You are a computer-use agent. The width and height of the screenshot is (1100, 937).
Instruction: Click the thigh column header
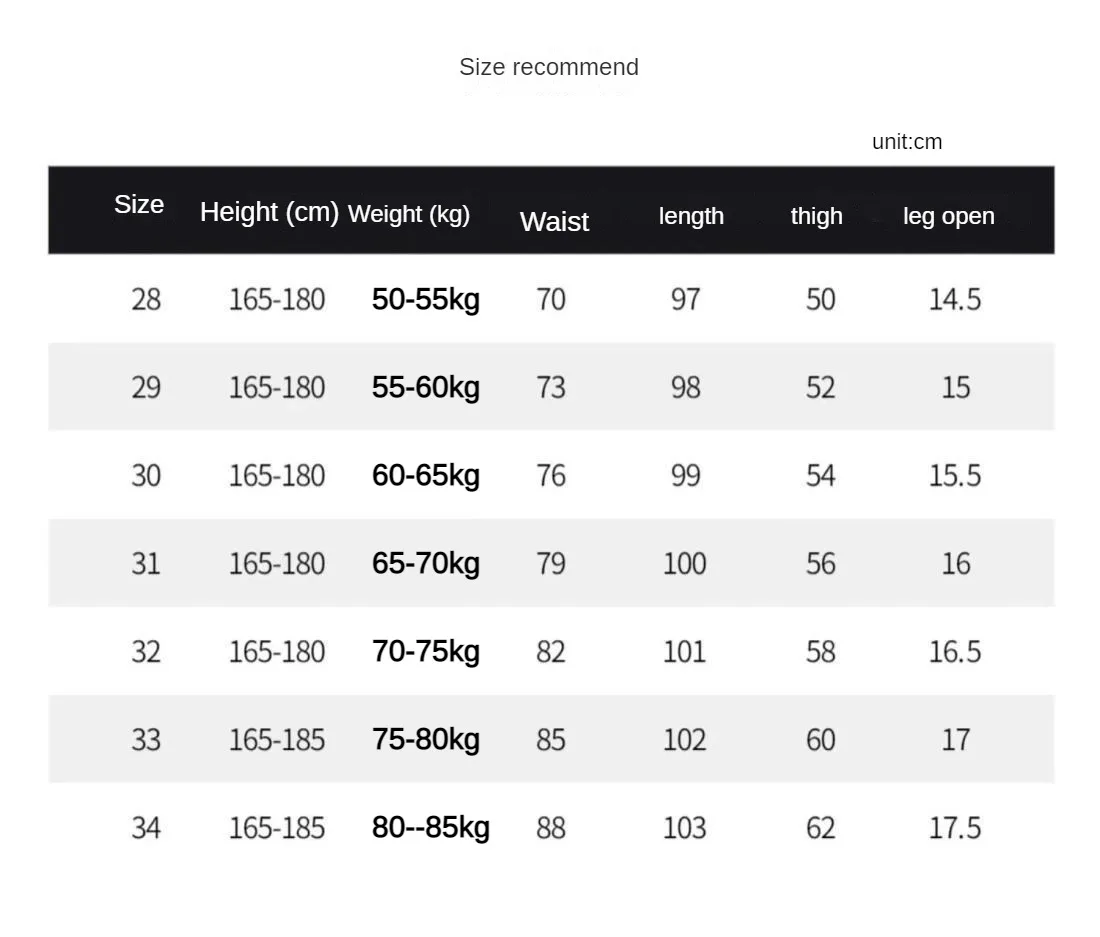pyautogui.click(x=817, y=216)
